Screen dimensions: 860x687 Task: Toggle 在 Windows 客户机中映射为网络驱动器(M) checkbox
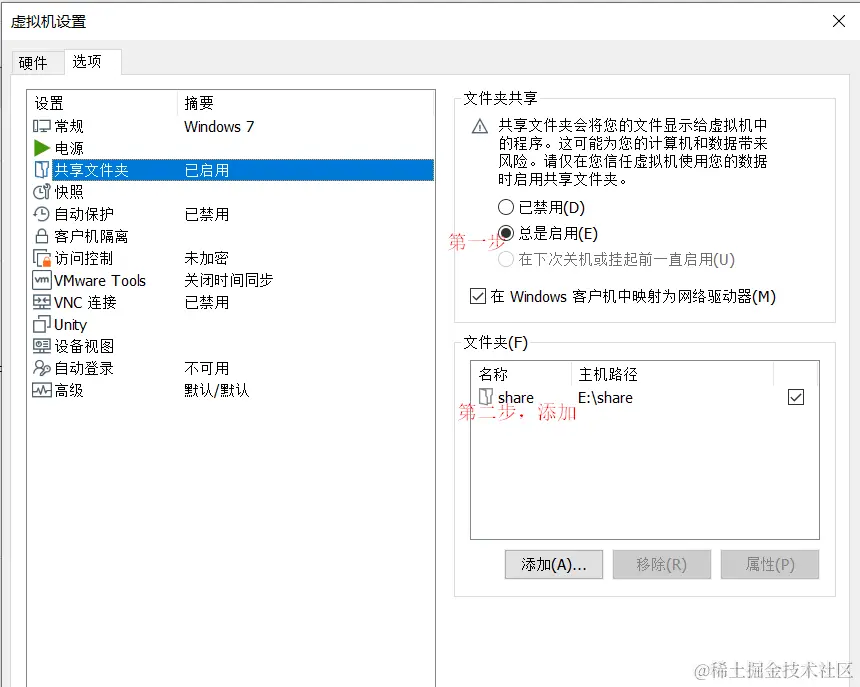478,297
